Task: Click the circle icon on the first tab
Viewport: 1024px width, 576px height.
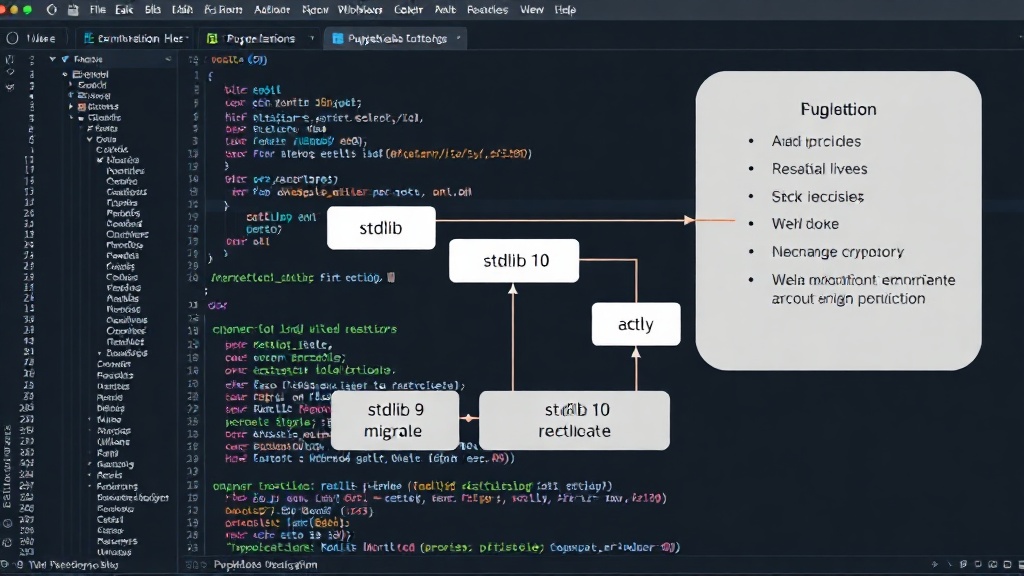Action: [12, 39]
